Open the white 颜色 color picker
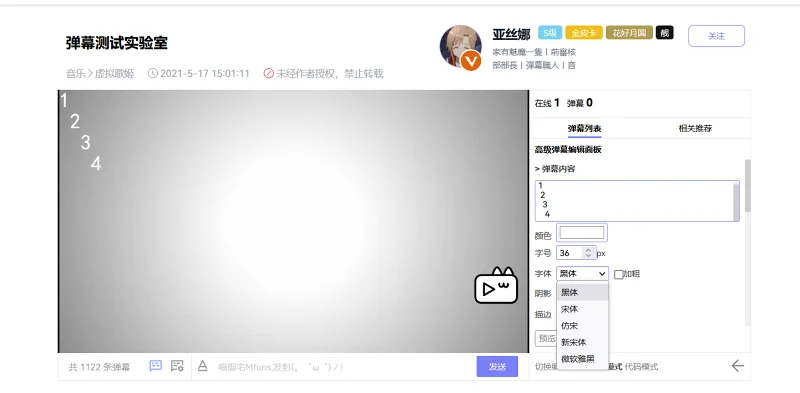Viewport: 800px width, 393px height. click(x=582, y=233)
